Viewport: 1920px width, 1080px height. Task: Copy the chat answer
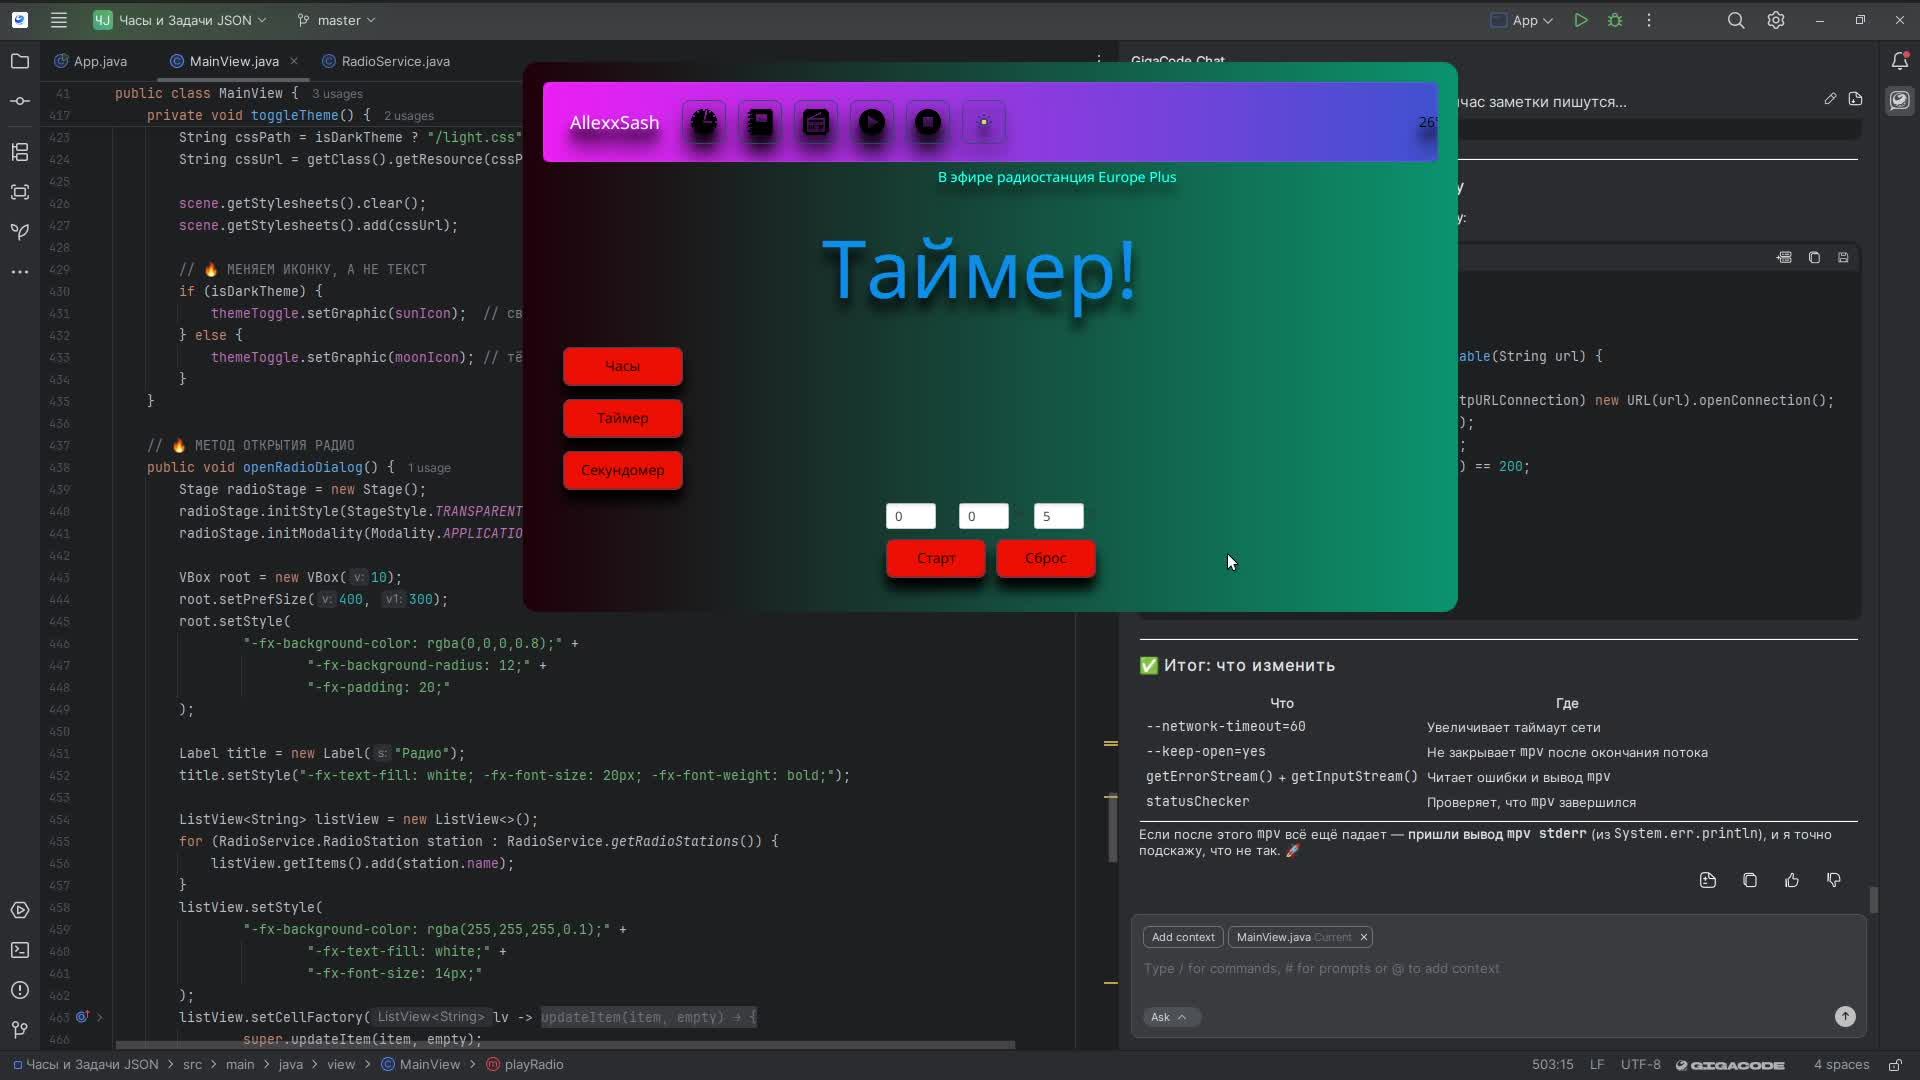pyautogui.click(x=1750, y=881)
